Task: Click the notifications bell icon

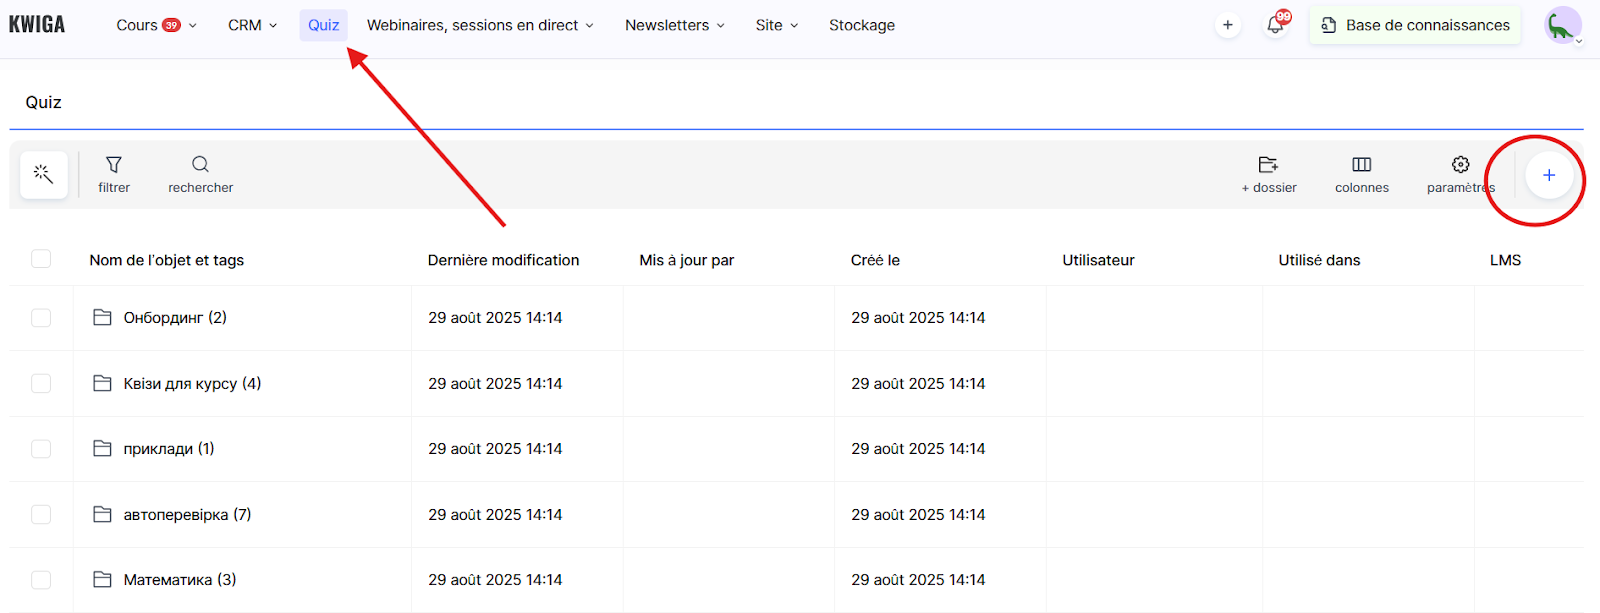Action: pyautogui.click(x=1275, y=25)
